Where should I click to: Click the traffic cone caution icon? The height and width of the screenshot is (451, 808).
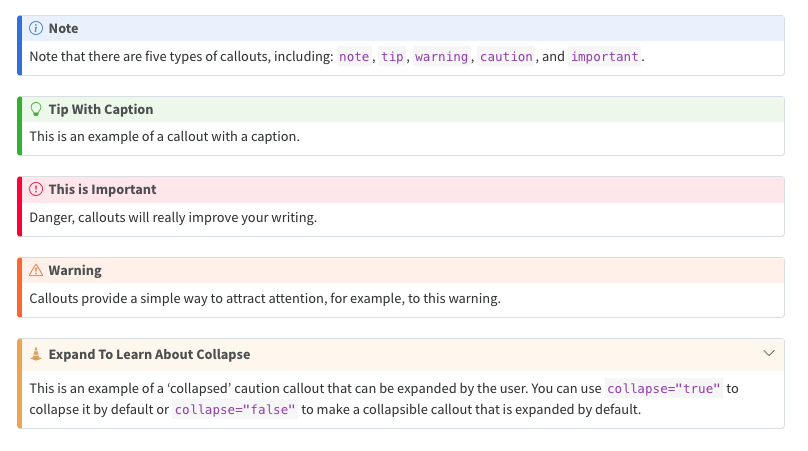coord(36,354)
